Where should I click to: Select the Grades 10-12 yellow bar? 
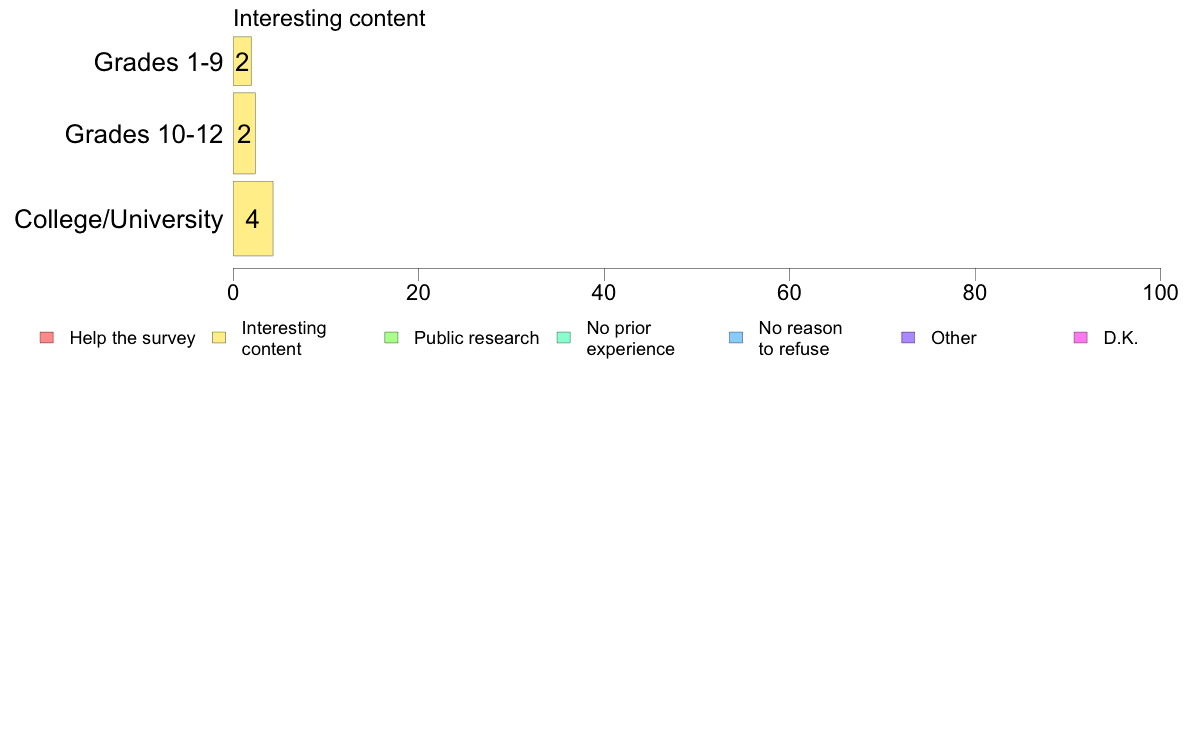tap(244, 133)
